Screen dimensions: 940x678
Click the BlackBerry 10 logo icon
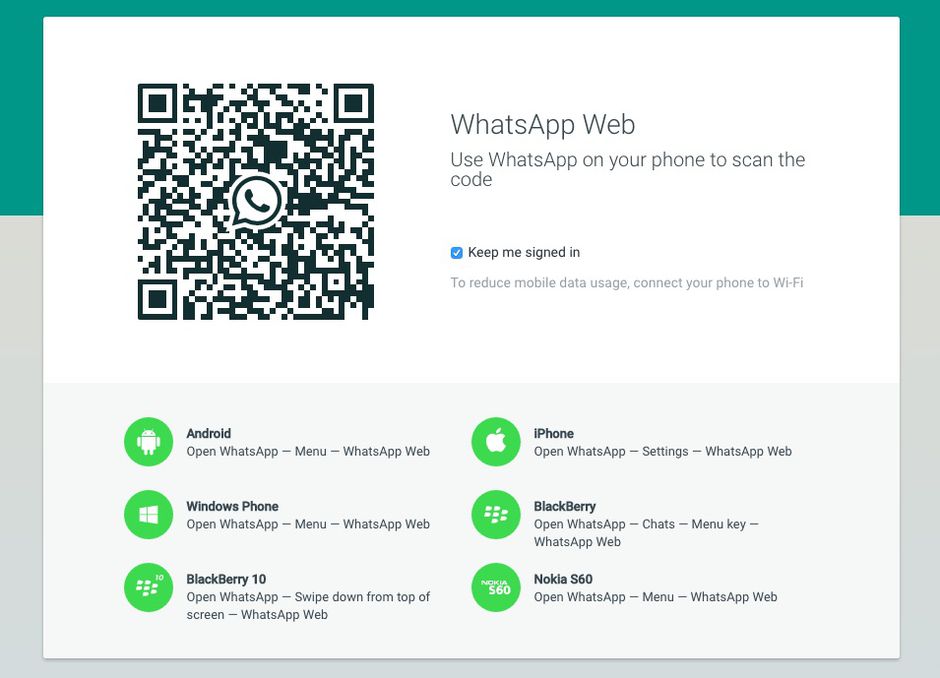coord(149,588)
